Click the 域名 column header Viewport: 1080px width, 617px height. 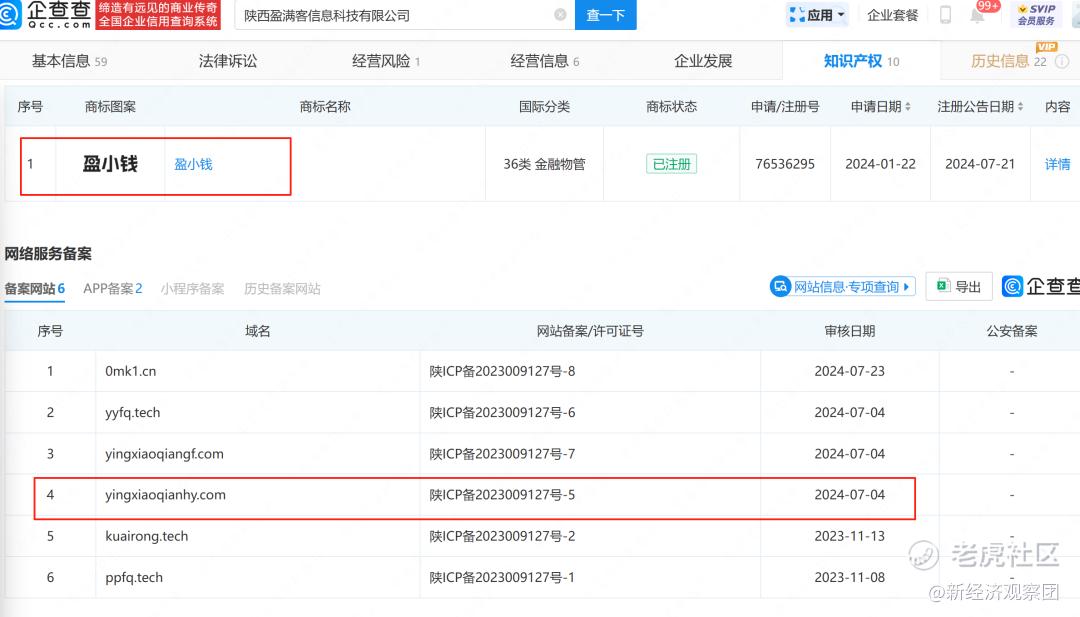click(258, 331)
